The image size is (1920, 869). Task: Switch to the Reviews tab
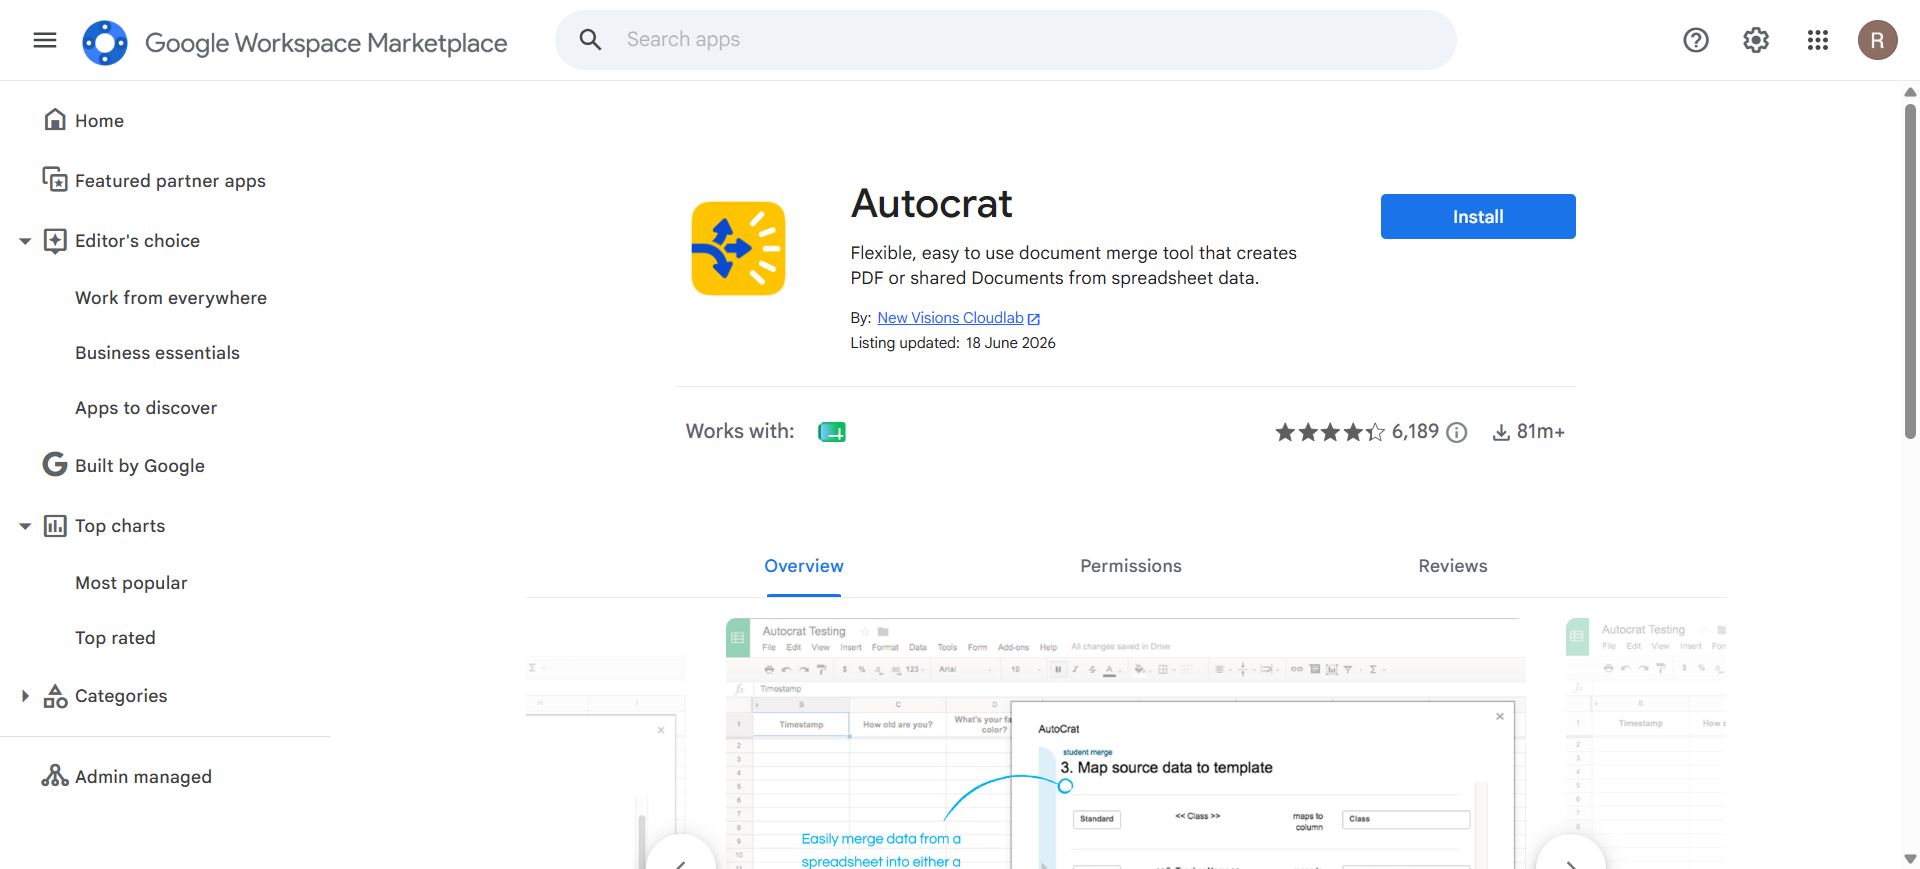tap(1453, 566)
